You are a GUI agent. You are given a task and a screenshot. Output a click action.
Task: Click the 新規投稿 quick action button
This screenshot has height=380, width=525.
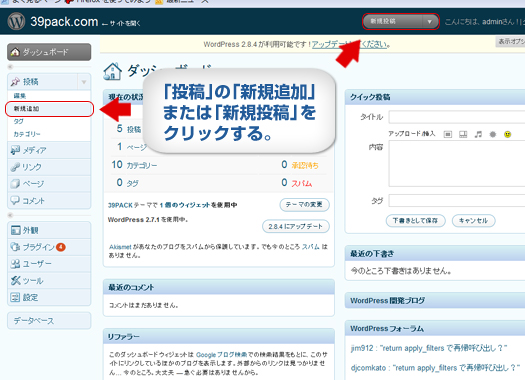coord(393,21)
